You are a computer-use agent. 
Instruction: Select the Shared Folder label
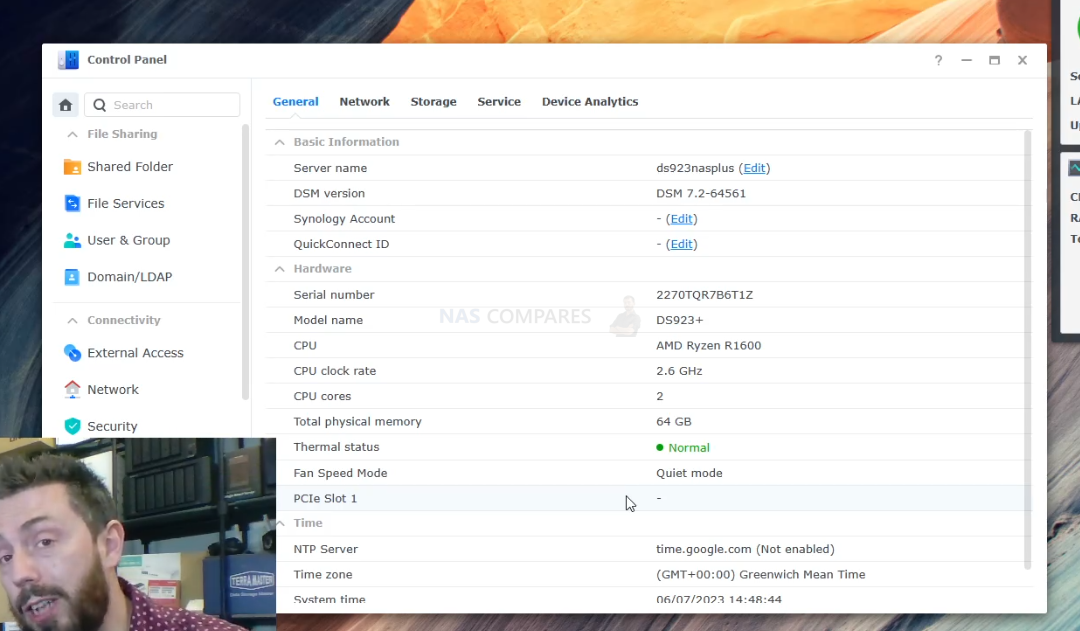(x=130, y=167)
